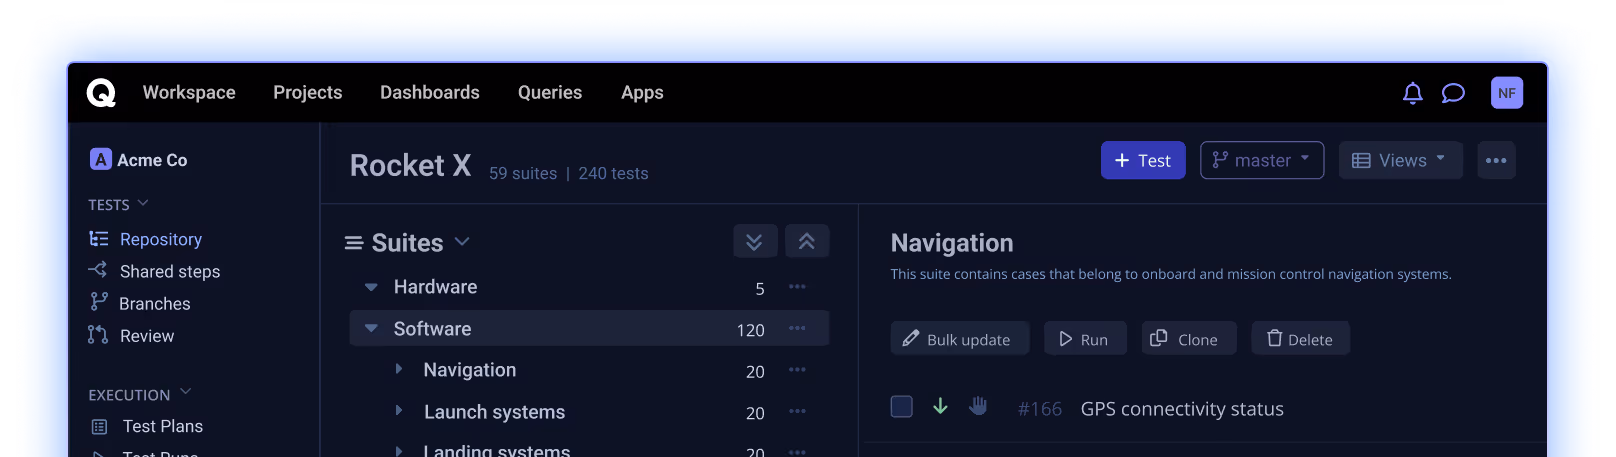Click test ID #166
The height and width of the screenshot is (457, 1616).
tap(1040, 409)
